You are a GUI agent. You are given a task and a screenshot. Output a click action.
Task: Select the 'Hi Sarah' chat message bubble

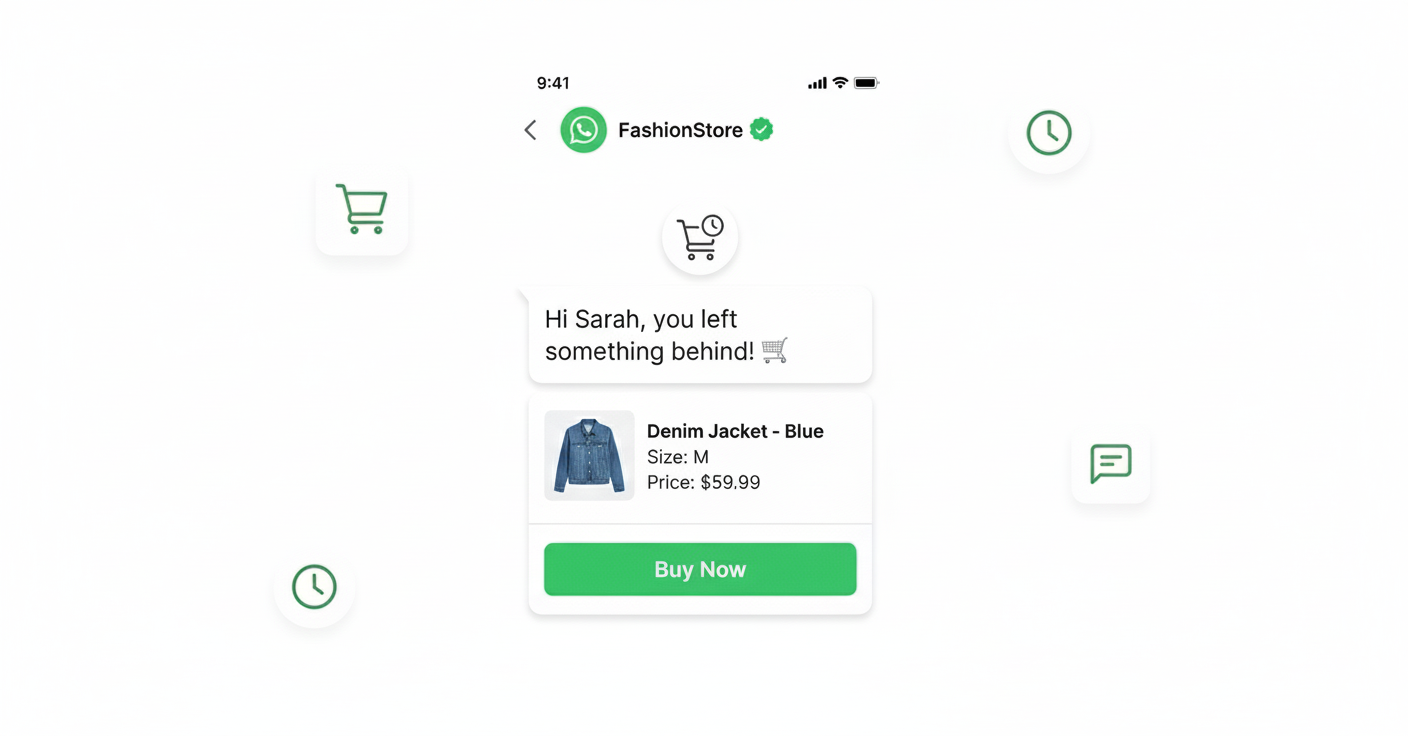coord(699,335)
